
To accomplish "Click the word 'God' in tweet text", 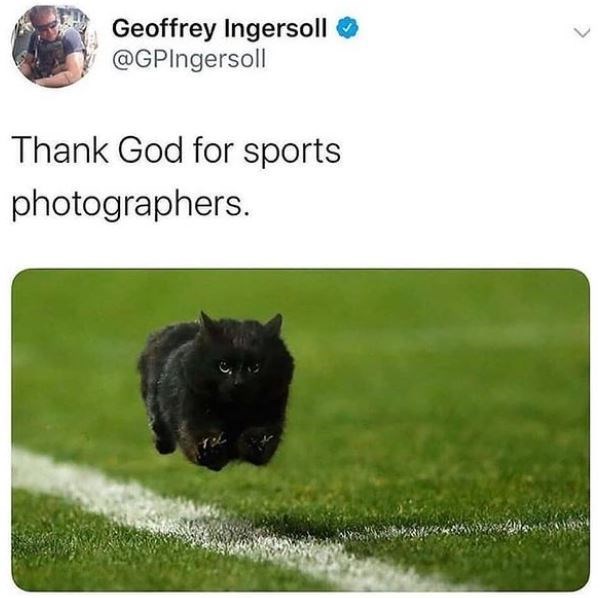I will (x=150, y=151).
